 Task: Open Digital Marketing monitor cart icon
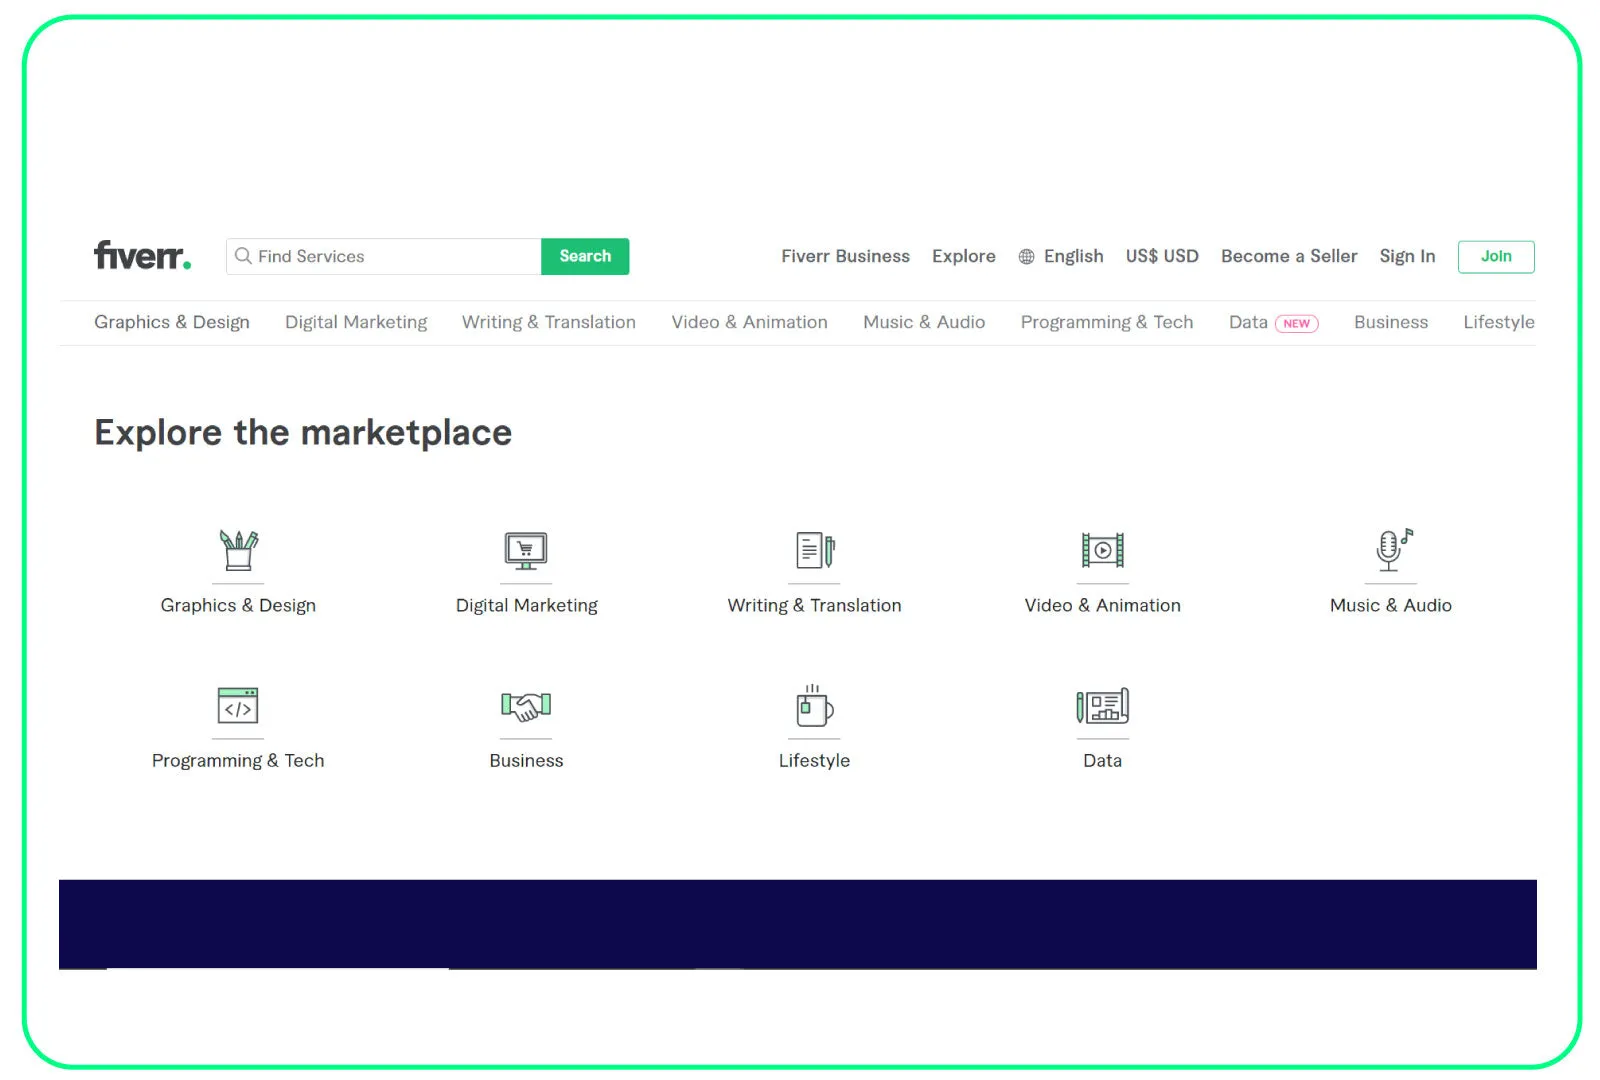click(x=526, y=551)
